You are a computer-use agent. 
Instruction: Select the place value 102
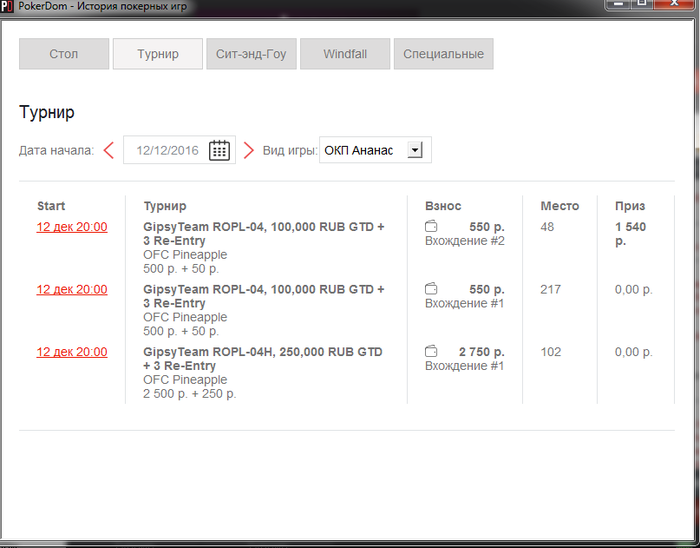click(x=550, y=352)
